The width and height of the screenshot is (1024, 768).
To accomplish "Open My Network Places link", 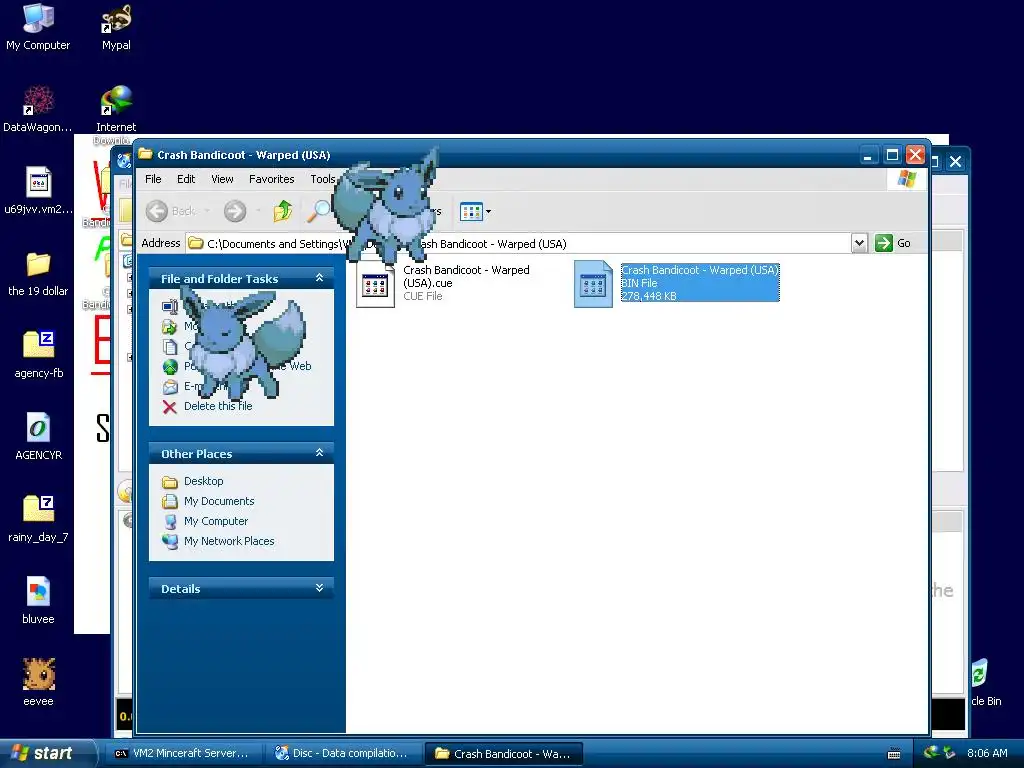I will tap(229, 541).
